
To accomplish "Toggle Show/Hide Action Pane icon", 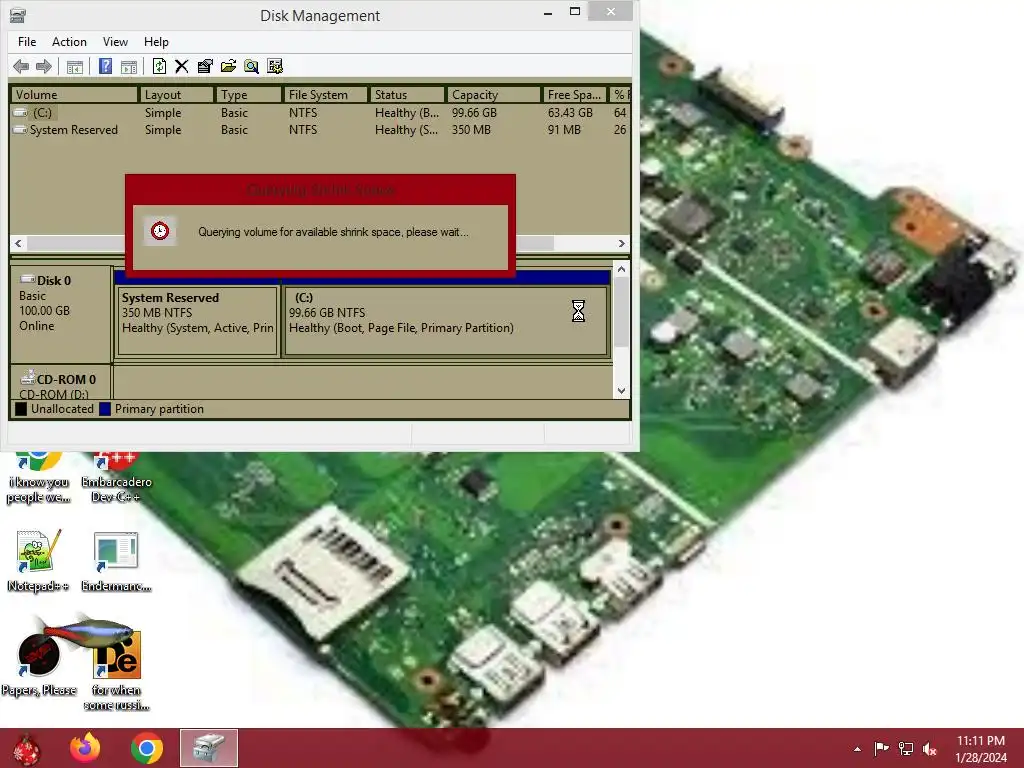I will pyautogui.click(x=129, y=67).
